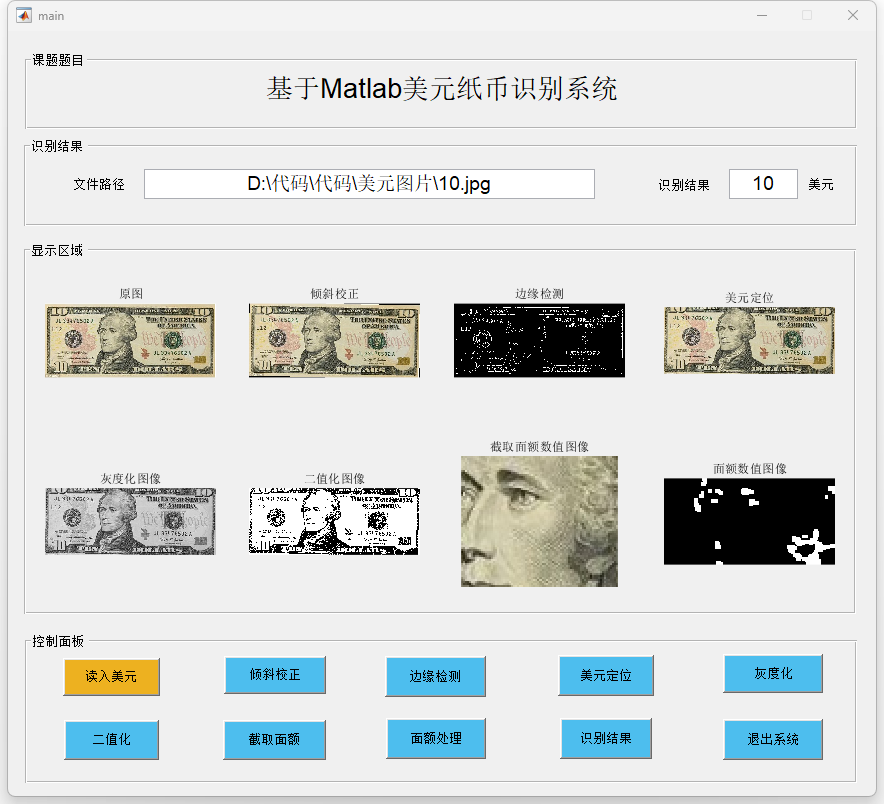Quit via the 退出系统 button
The height and width of the screenshot is (804, 884).
773,739
